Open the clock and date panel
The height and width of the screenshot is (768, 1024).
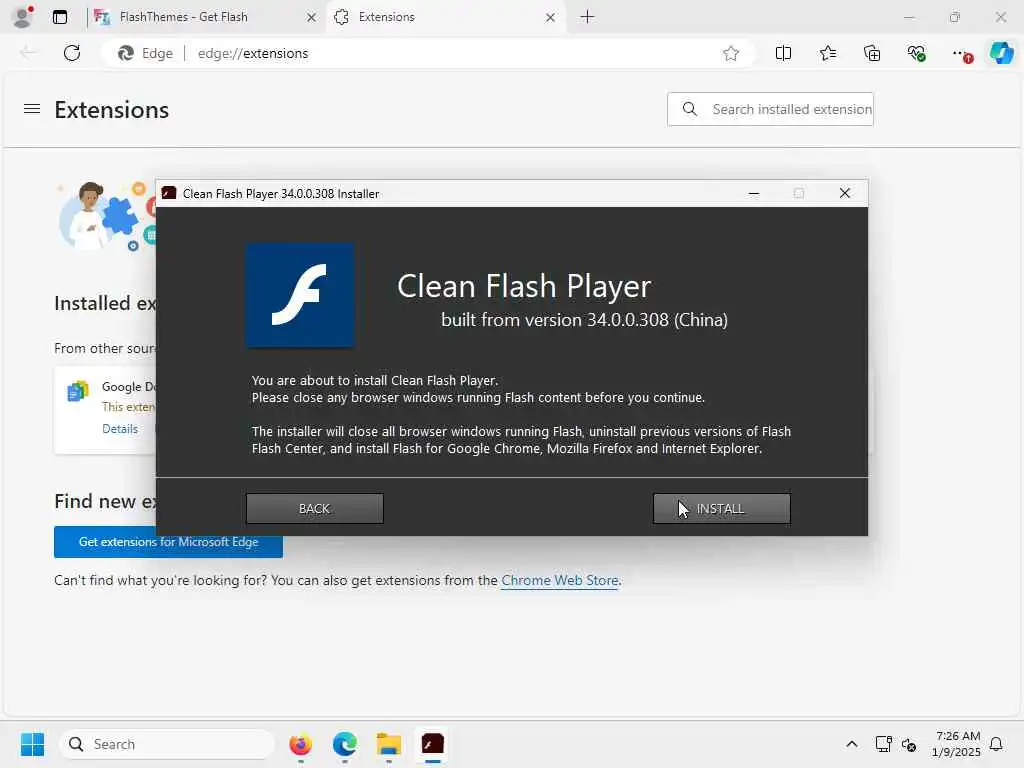pos(957,744)
